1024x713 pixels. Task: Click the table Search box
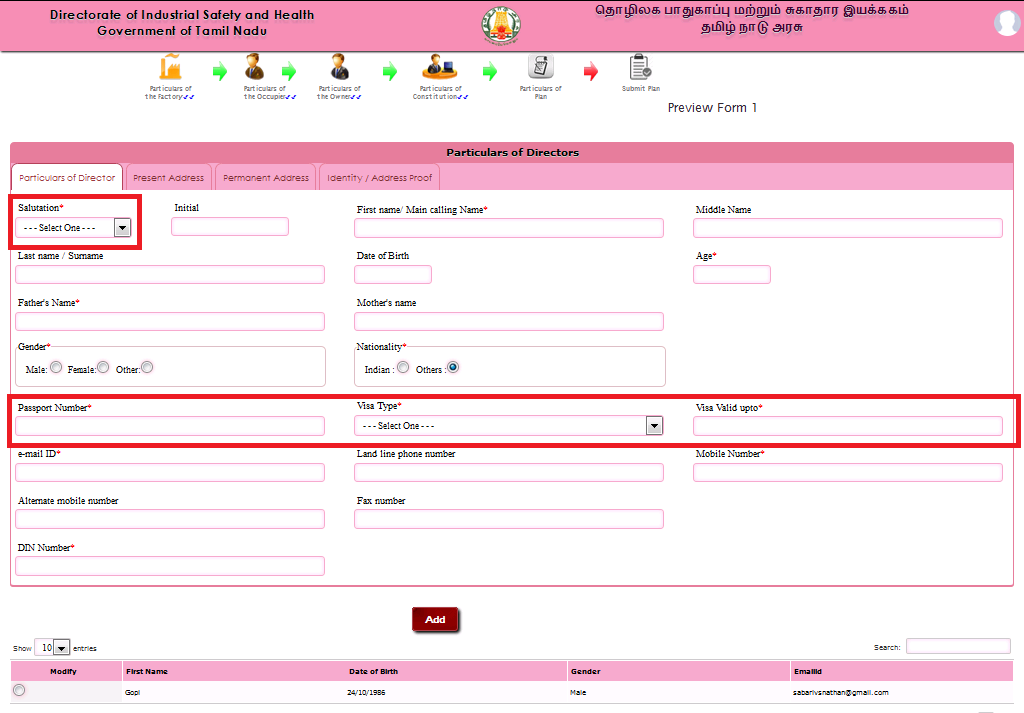pyautogui.click(x=958, y=646)
